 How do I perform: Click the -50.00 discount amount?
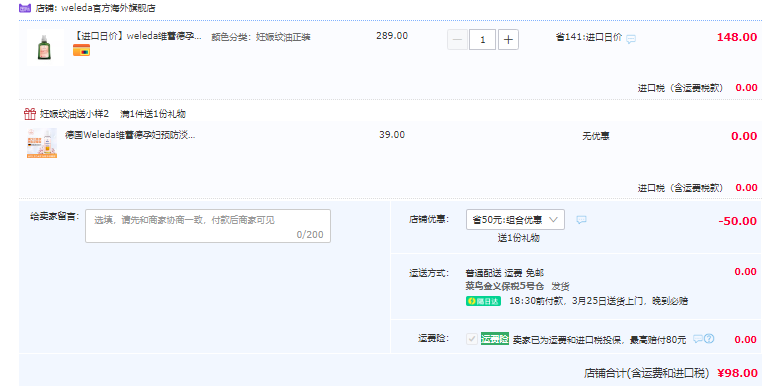738,221
